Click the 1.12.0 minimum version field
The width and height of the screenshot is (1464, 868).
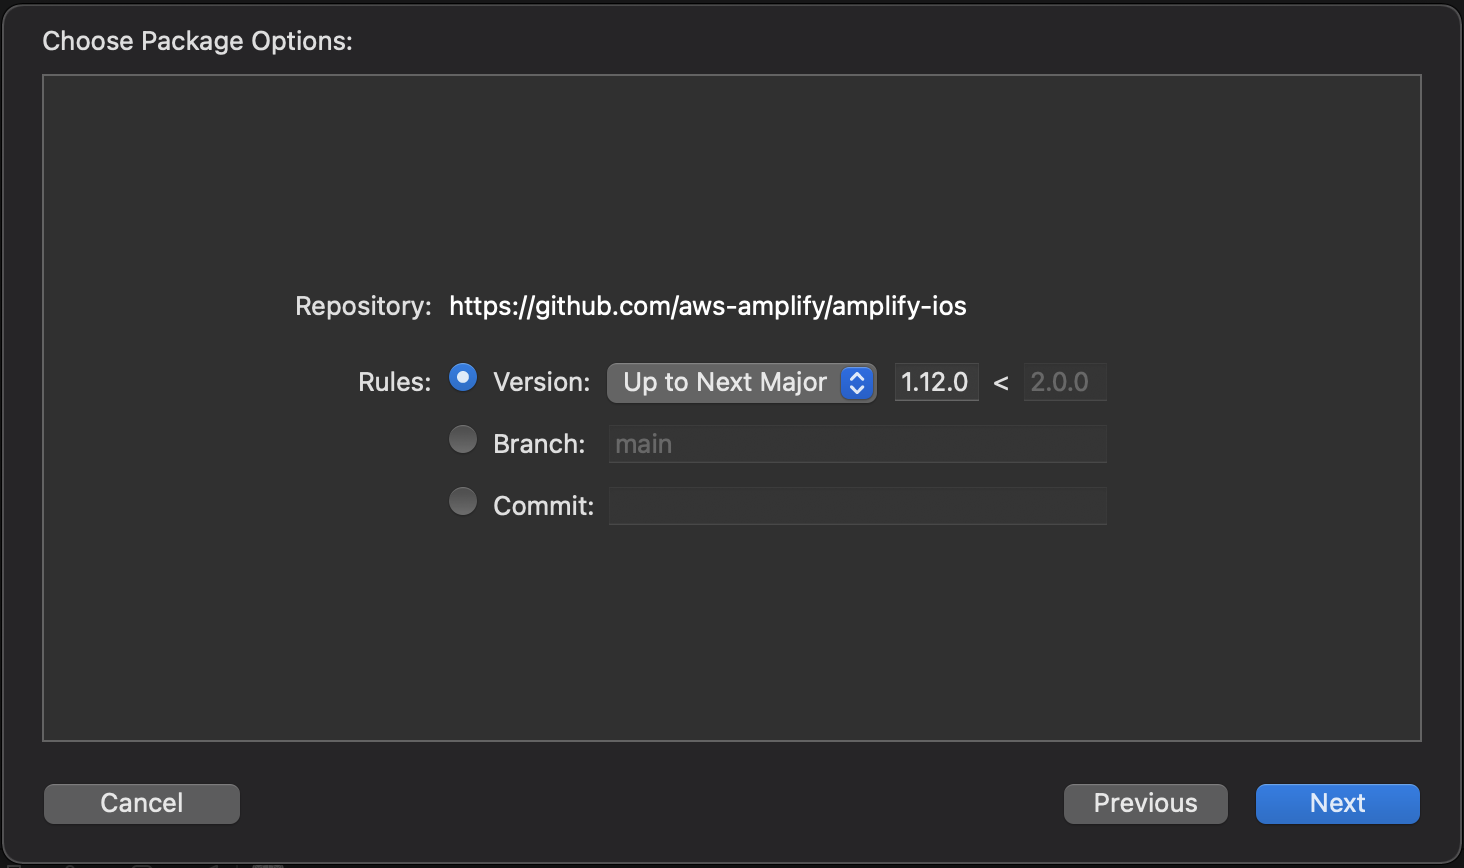pos(935,382)
